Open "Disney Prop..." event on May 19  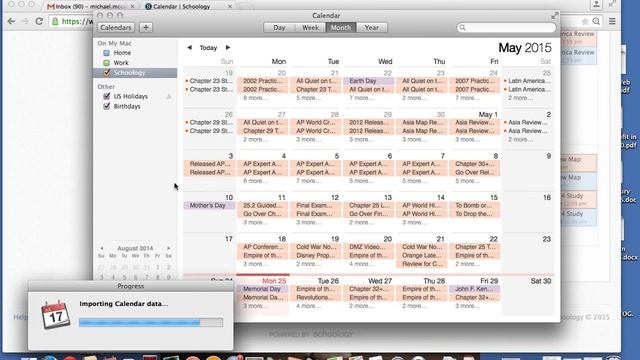(316, 256)
